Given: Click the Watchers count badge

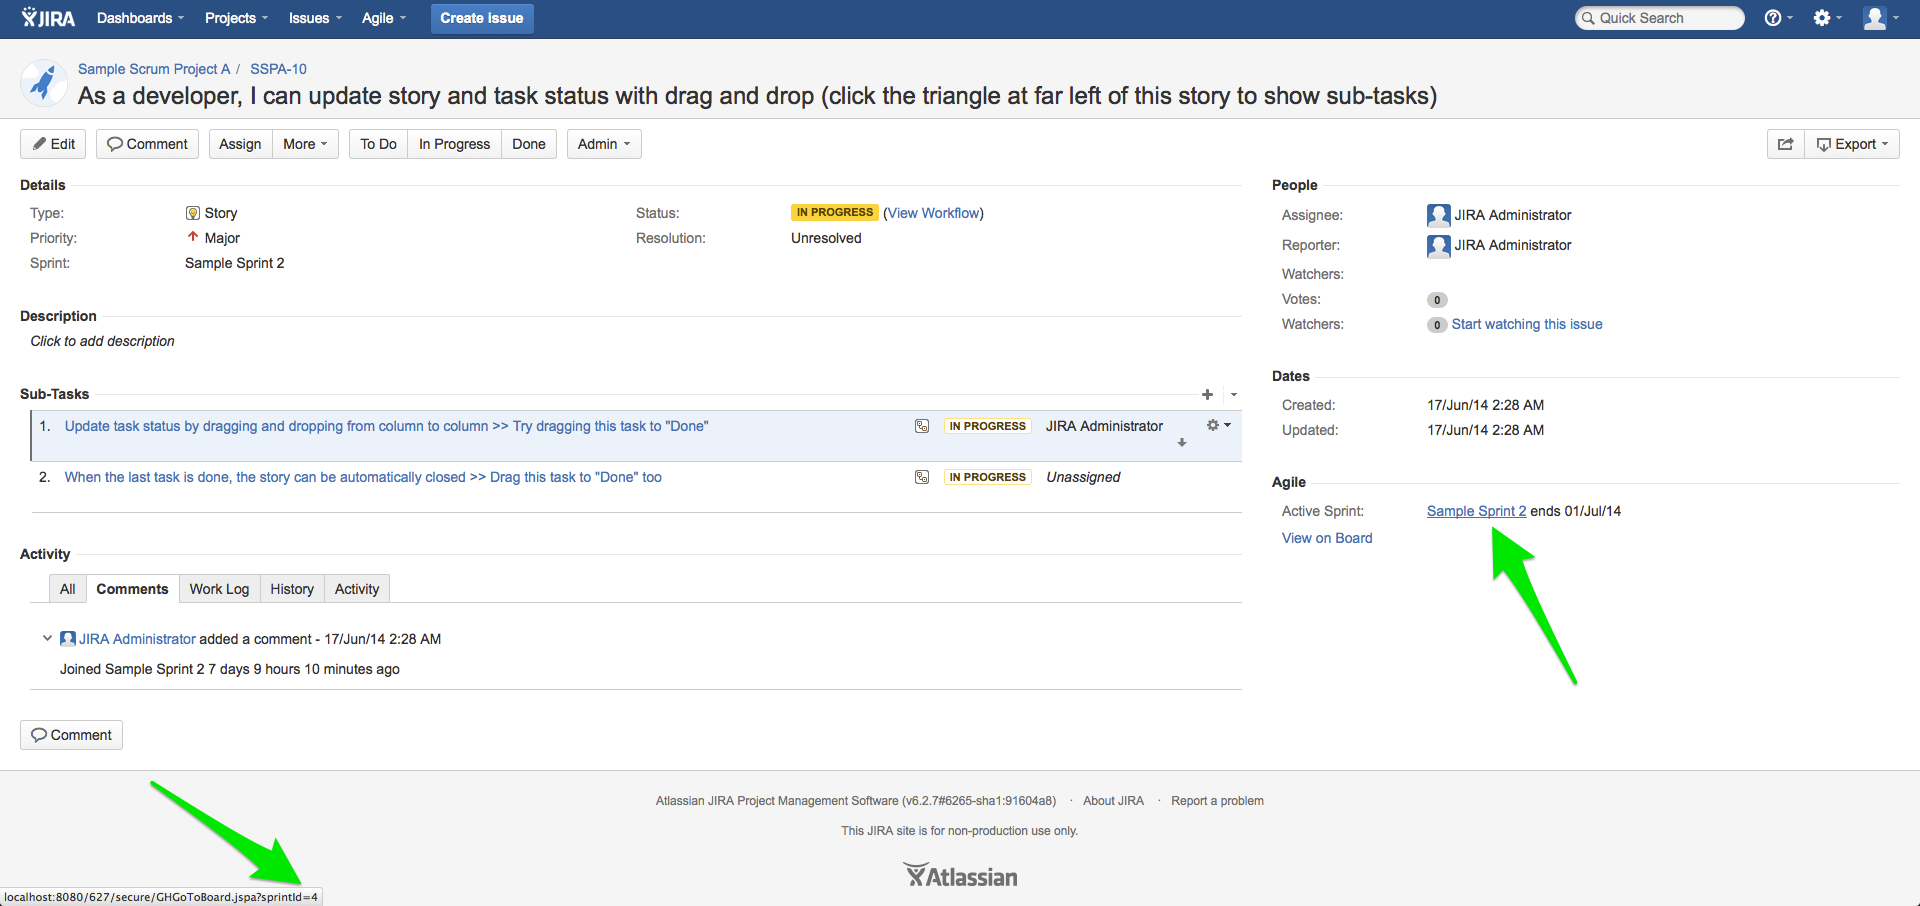Looking at the screenshot, I should tap(1437, 325).
